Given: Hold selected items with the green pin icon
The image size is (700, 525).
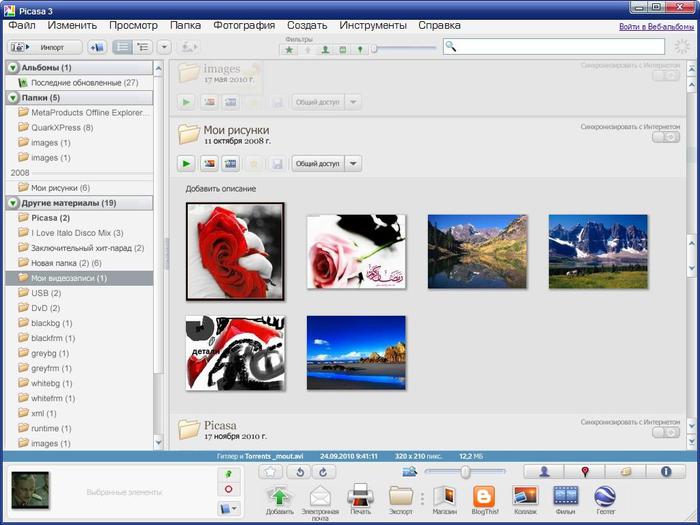Looking at the screenshot, I should [229, 475].
